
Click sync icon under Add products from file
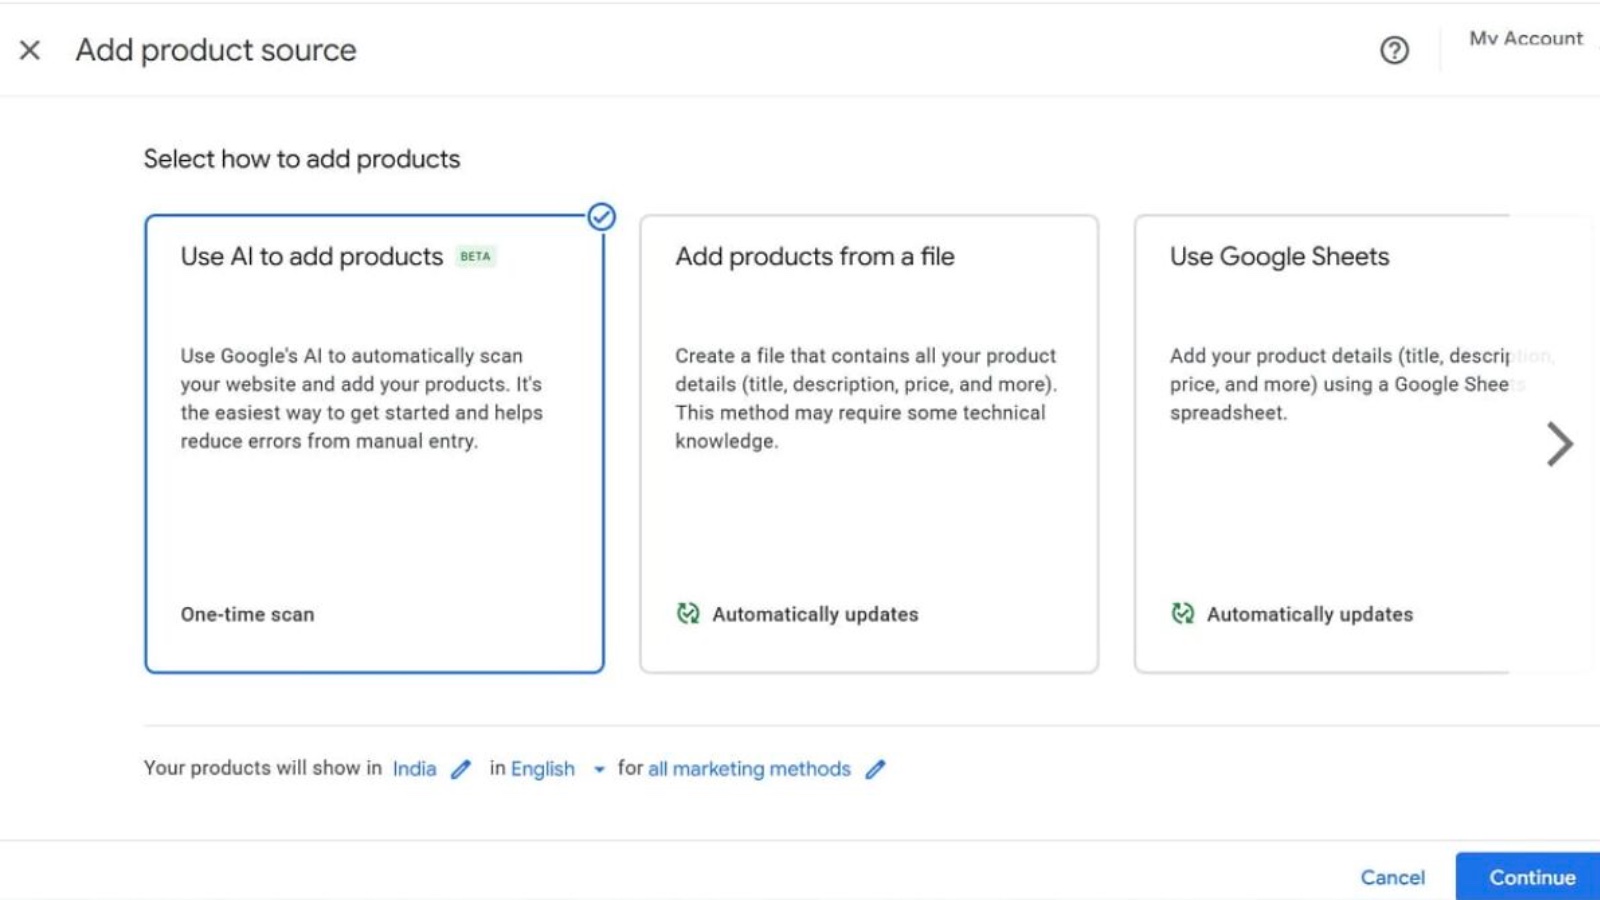[x=688, y=613]
